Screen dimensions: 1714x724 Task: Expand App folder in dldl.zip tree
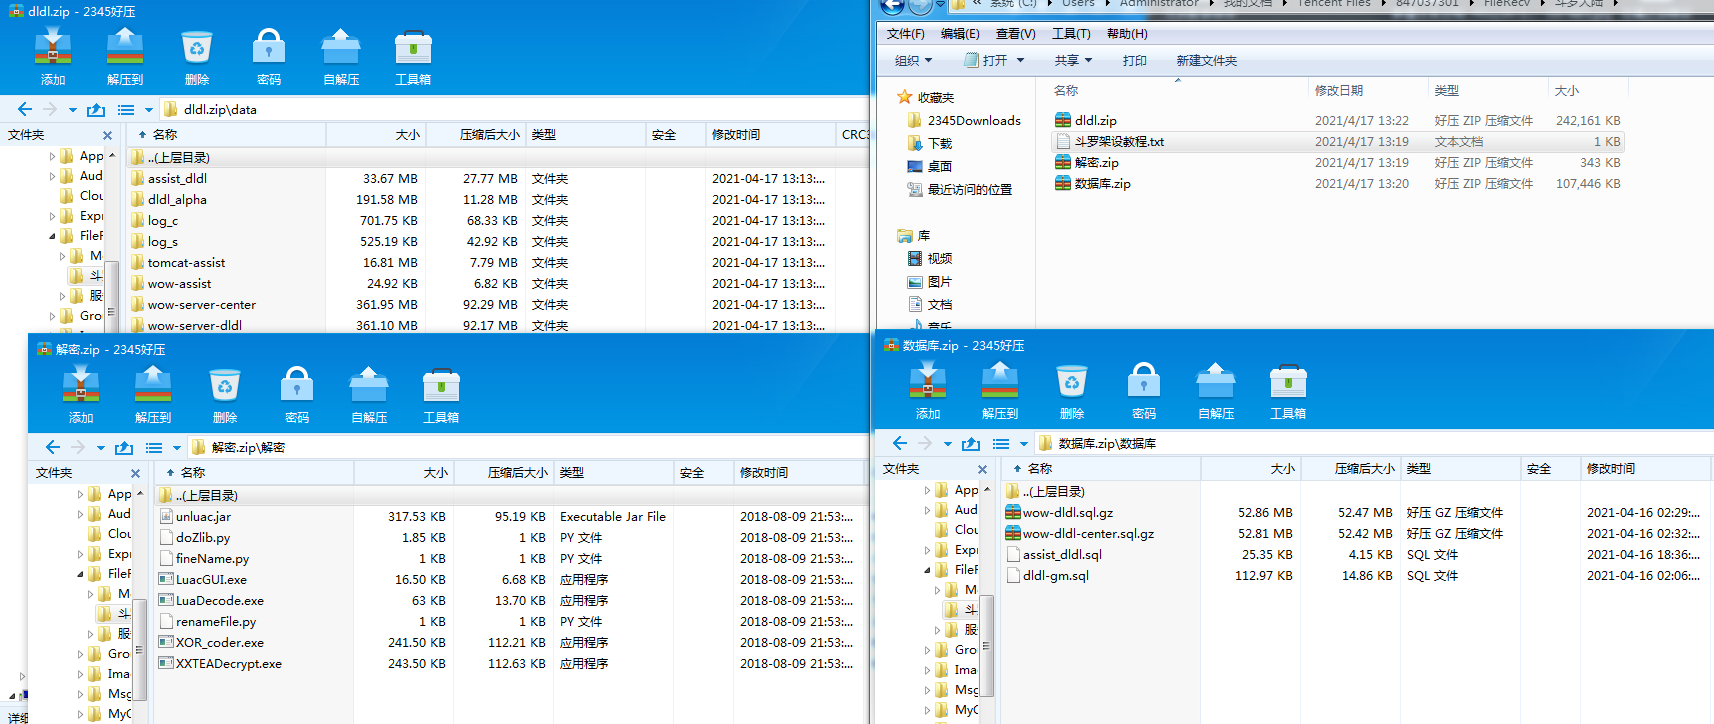click(x=52, y=156)
